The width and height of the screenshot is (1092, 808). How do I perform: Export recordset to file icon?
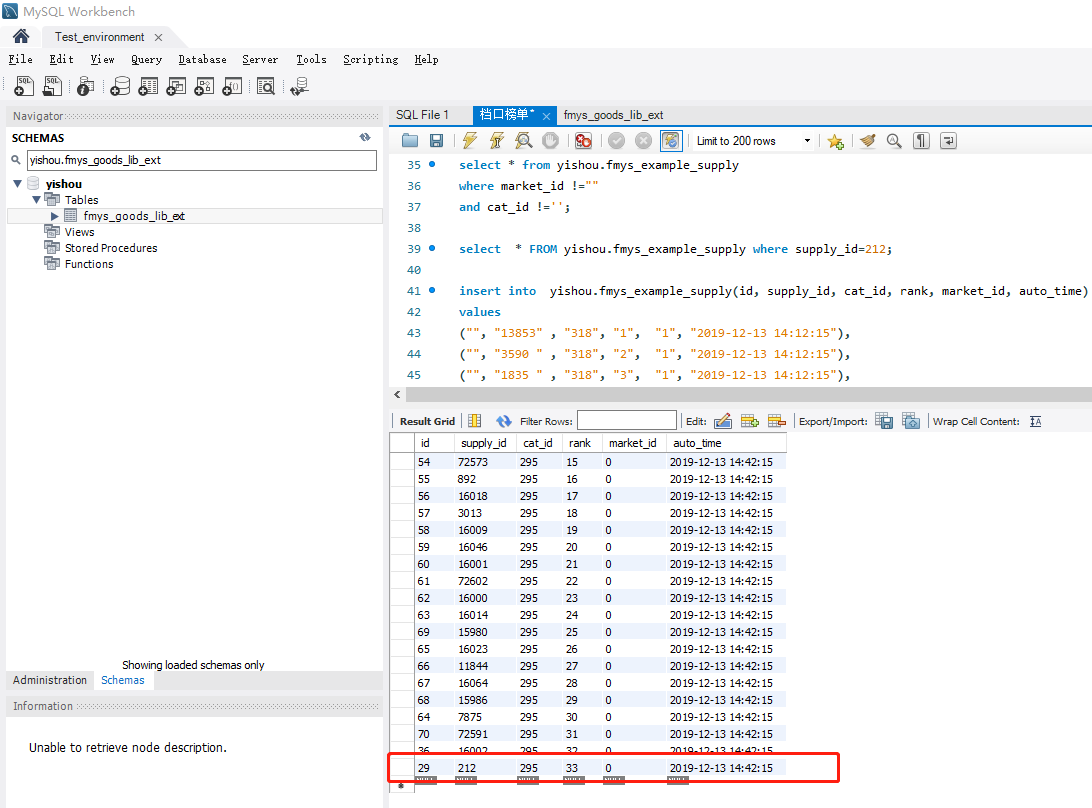(x=884, y=421)
